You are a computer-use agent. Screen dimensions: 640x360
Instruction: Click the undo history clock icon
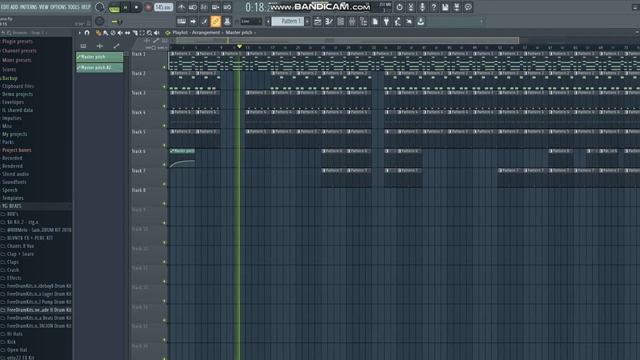click(399, 7)
